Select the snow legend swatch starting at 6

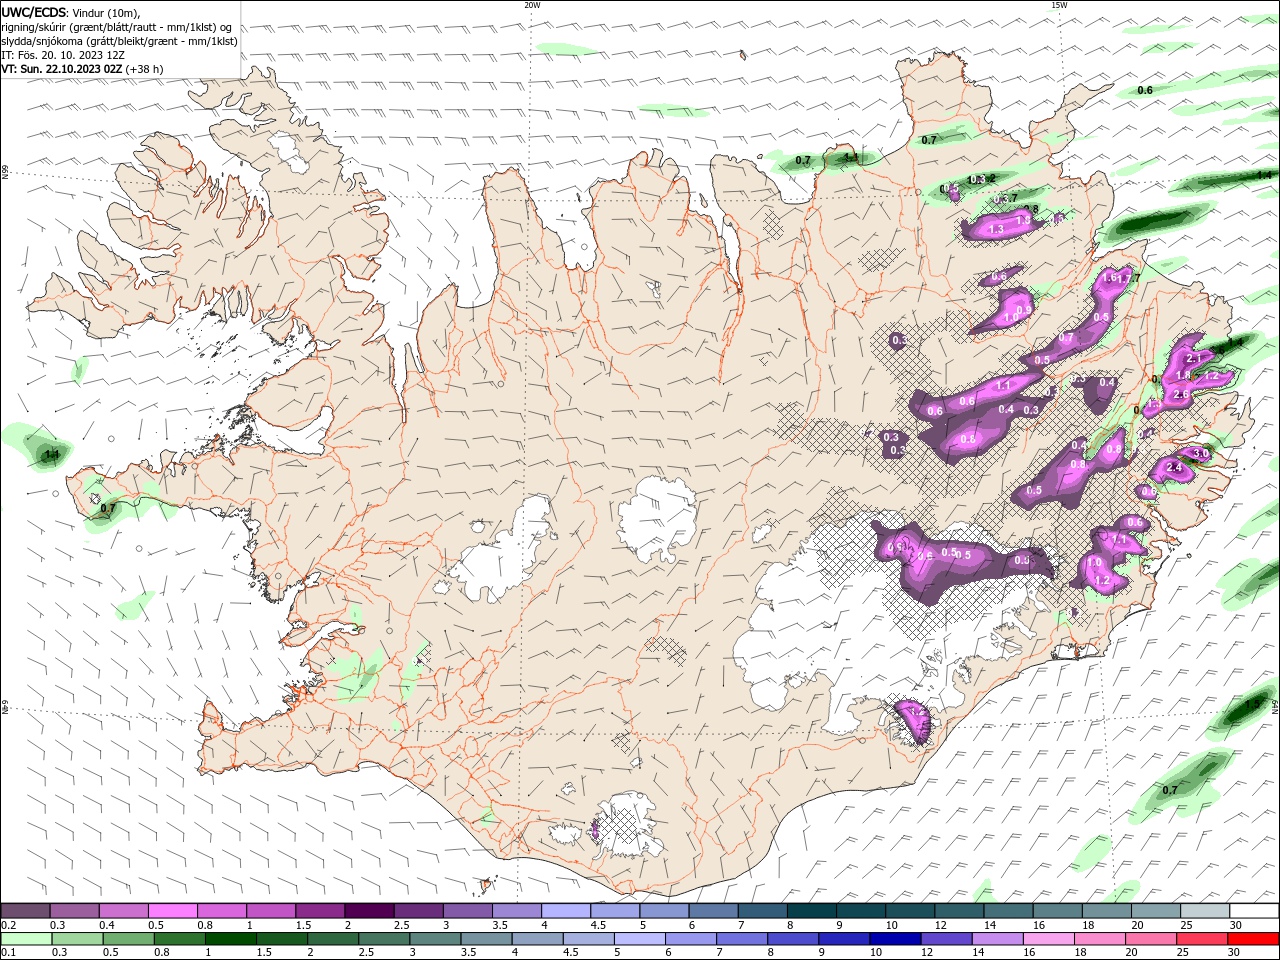click(712, 911)
